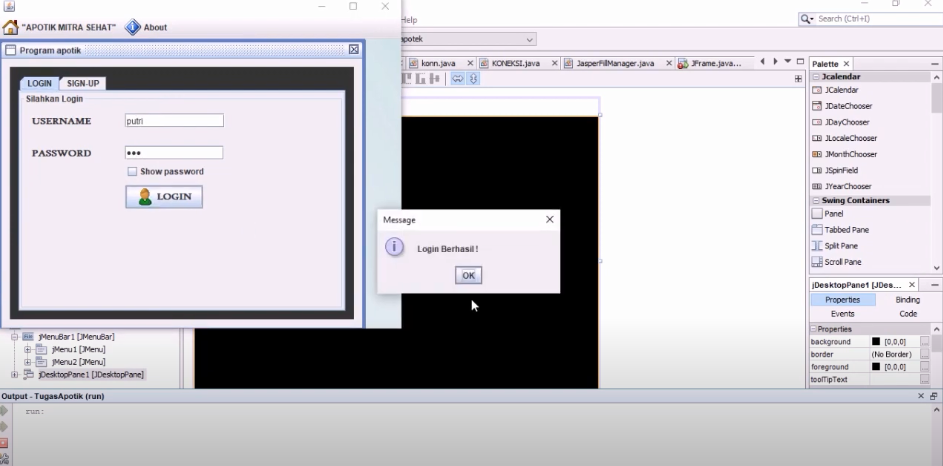943x466 pixels.
Task: Click the info icon in the Message dialog
Action: (395, 247)
